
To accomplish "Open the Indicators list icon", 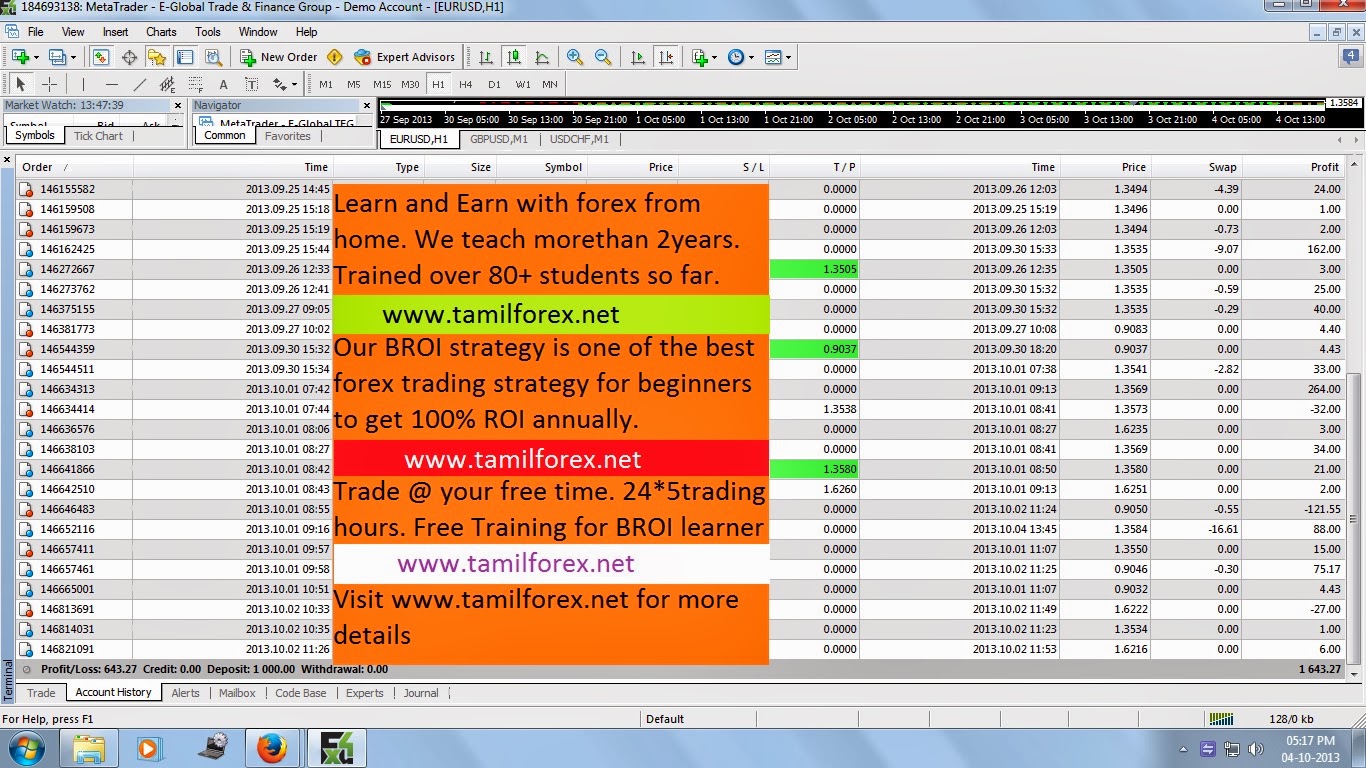I will (x=700, y=57).
